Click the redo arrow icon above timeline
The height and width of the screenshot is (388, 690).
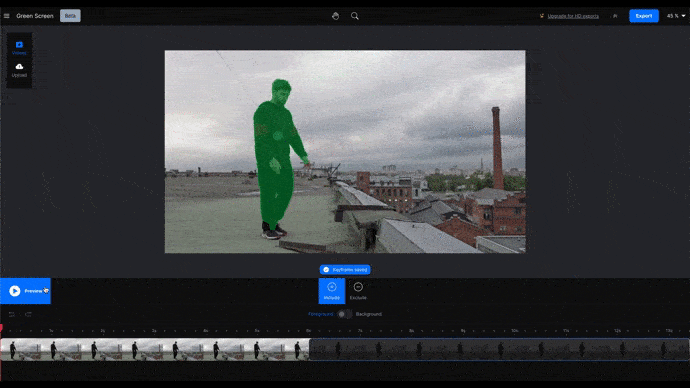coord(28,314)
